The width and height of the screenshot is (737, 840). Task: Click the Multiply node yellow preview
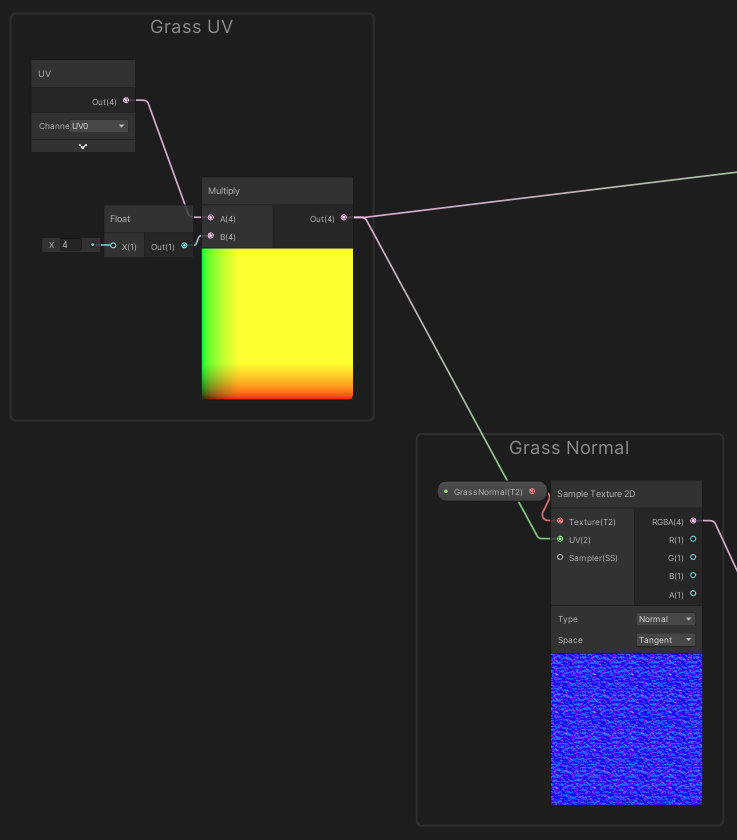(277, 324)
